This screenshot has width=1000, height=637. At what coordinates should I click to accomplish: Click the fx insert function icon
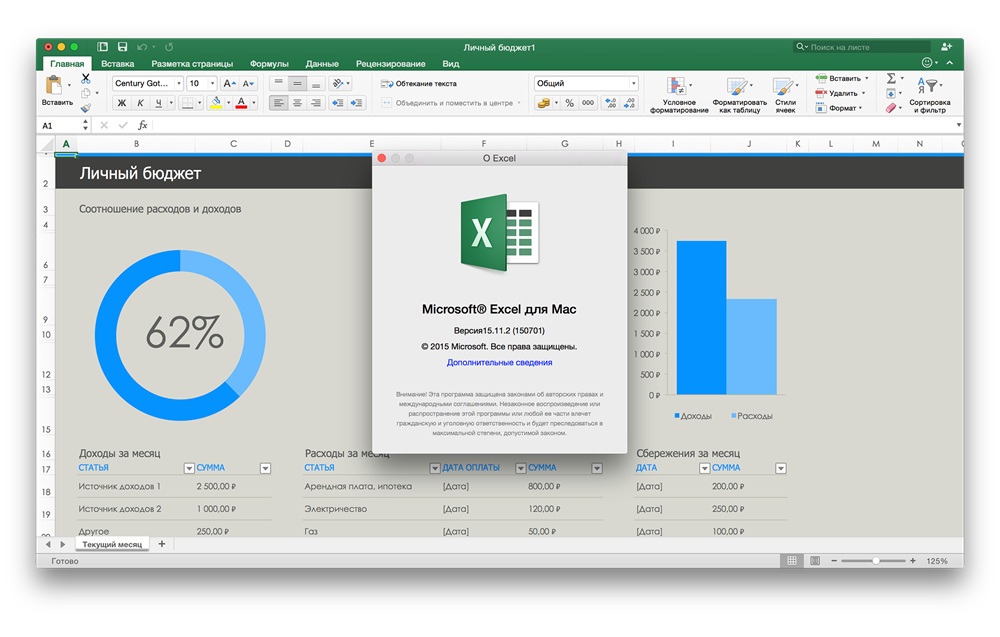(143, 125)
